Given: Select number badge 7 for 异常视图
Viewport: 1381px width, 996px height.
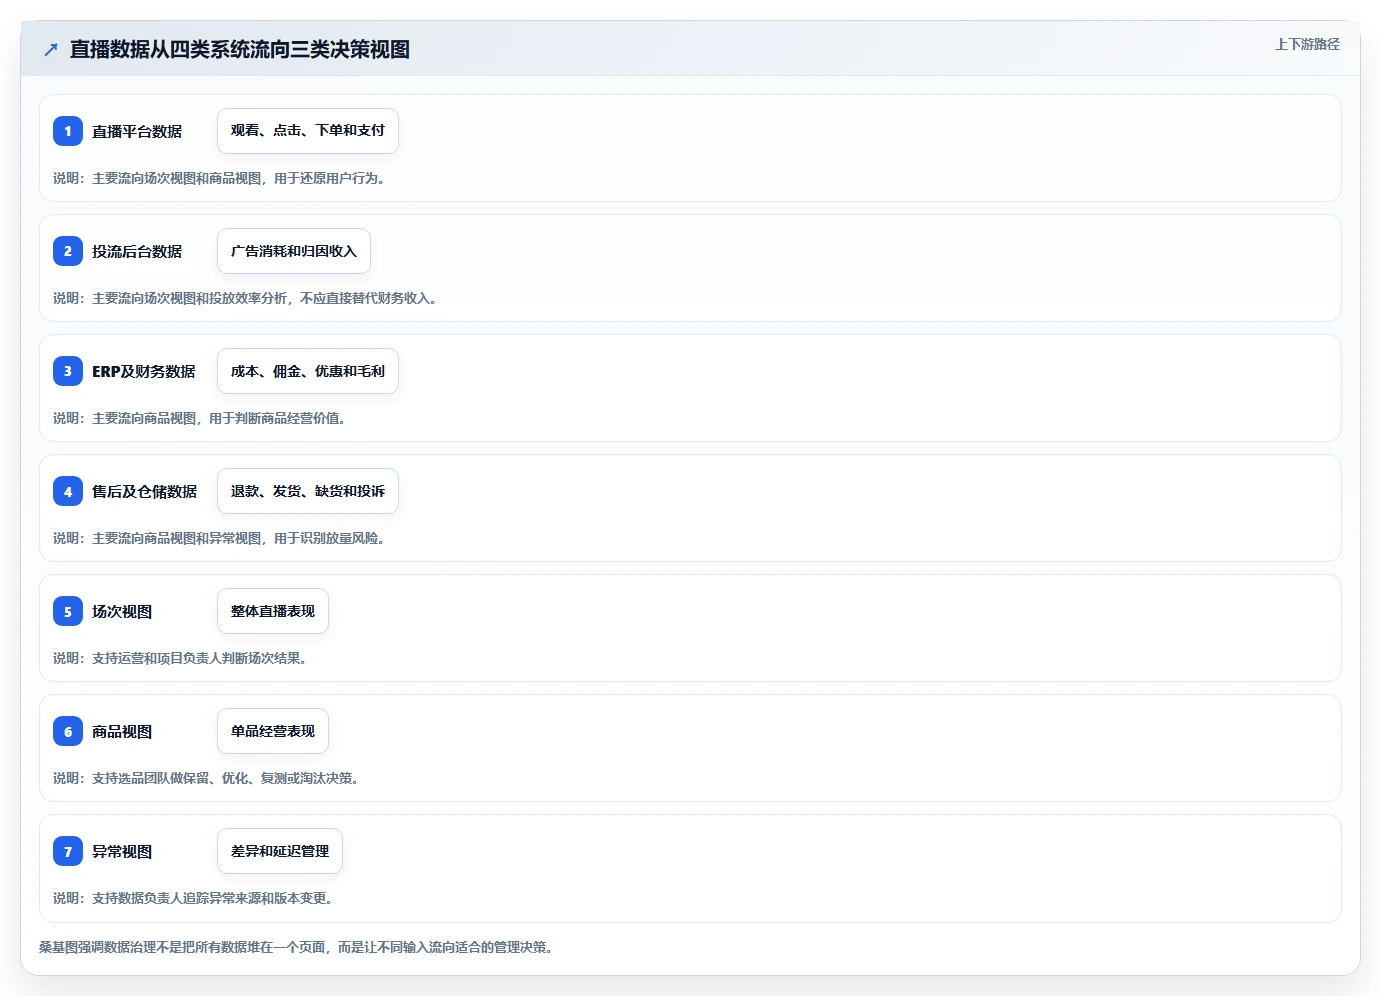Looking at the screenshot, I should (68, 851).
